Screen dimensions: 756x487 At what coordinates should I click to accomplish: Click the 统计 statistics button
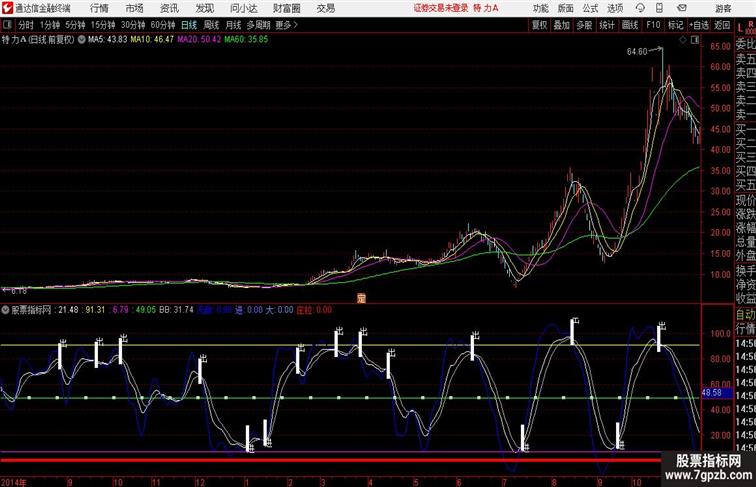(x=607, y=25)
